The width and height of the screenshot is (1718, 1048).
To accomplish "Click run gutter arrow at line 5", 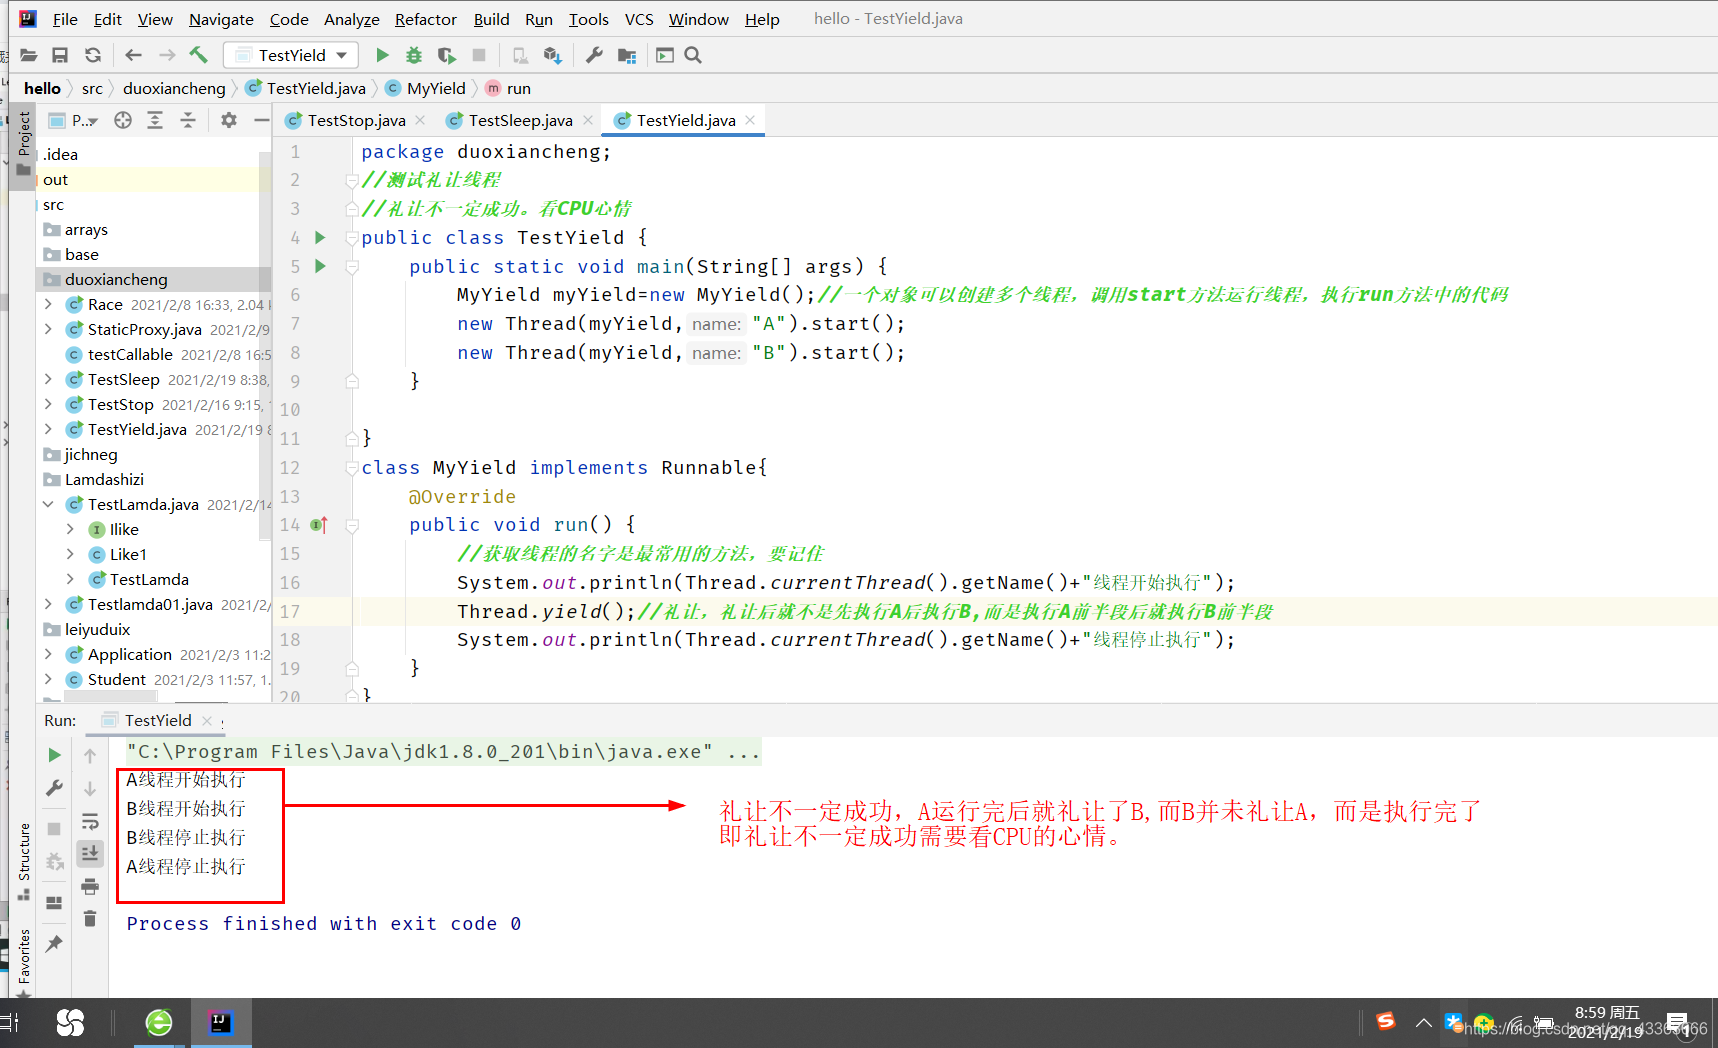I will coord(320,266).
